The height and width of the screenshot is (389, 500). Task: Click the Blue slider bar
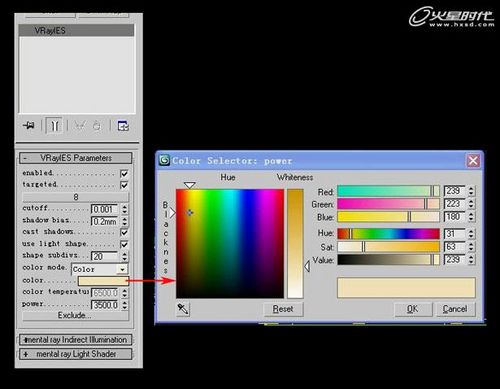(388, 217)
